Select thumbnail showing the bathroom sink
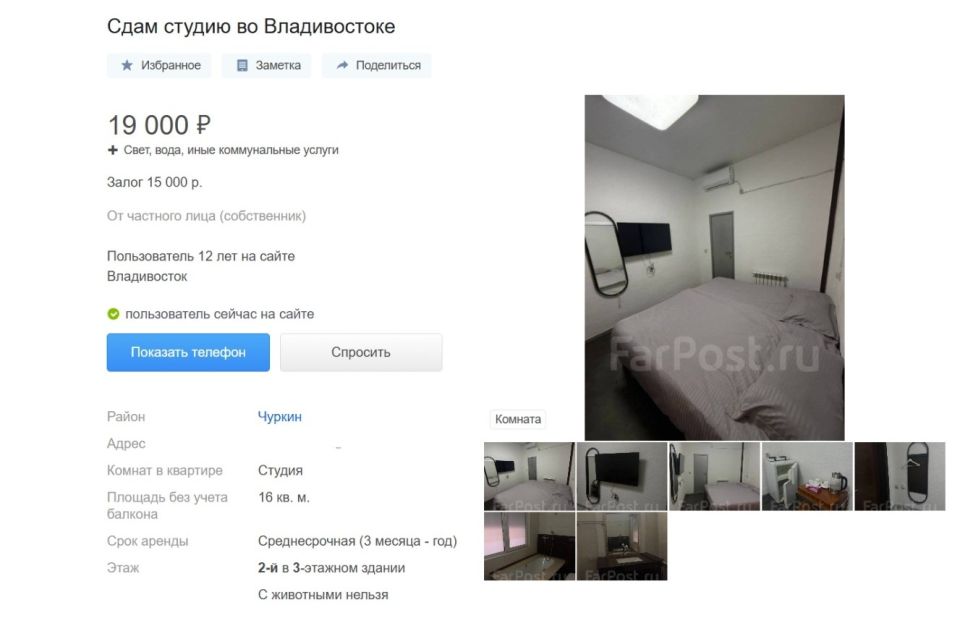This screenshot has width=960, height=618. point(622,546)
